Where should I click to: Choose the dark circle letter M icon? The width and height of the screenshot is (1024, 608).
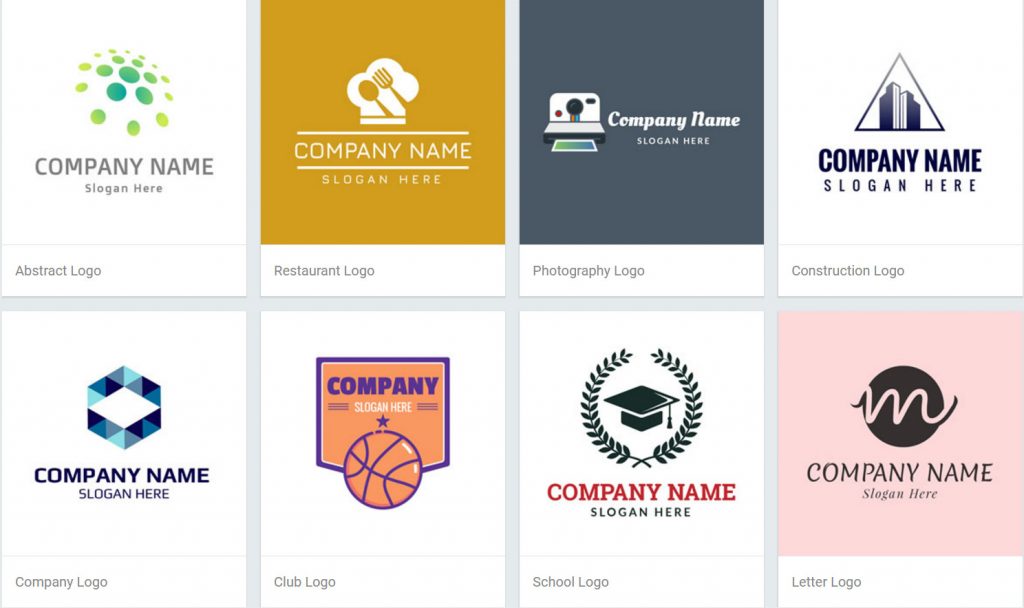pos(904,406)
